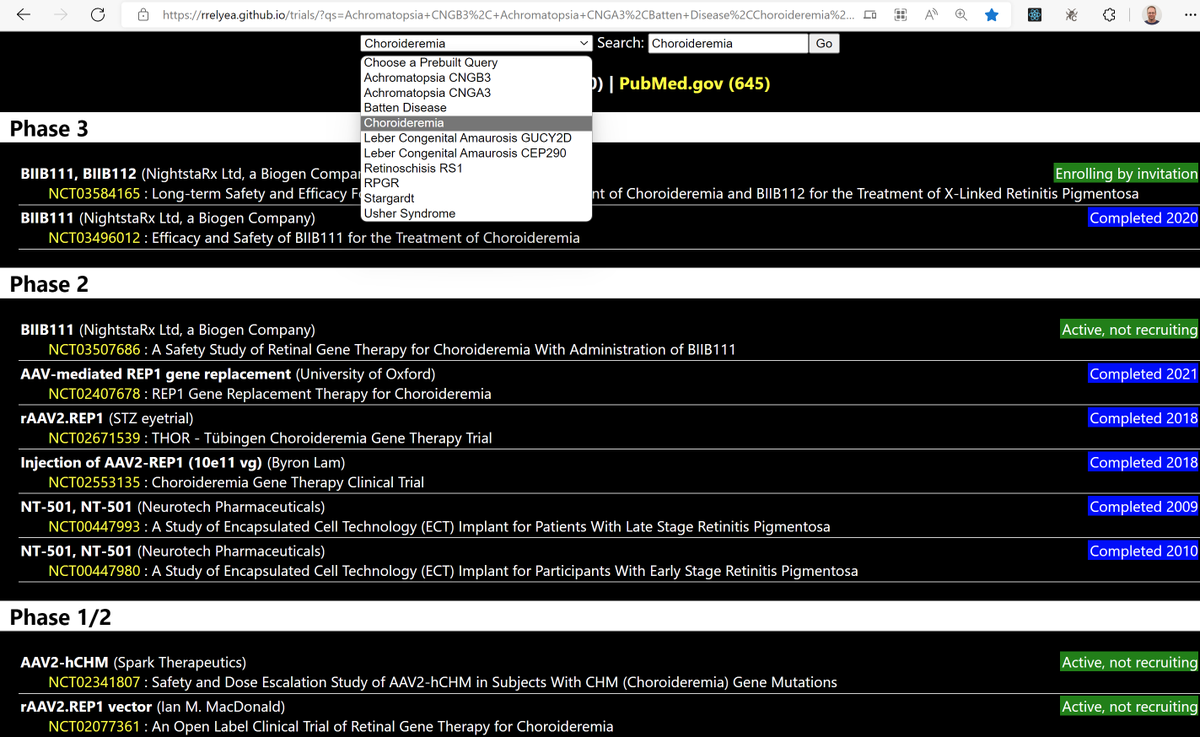The width and height of the screenshot is (1200, 737).
Task: Click the 'Completed 2010' status badge
Action: click(1143, 550)
